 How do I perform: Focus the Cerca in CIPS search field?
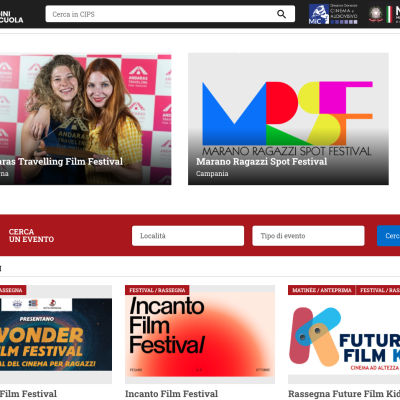(170, 14)
